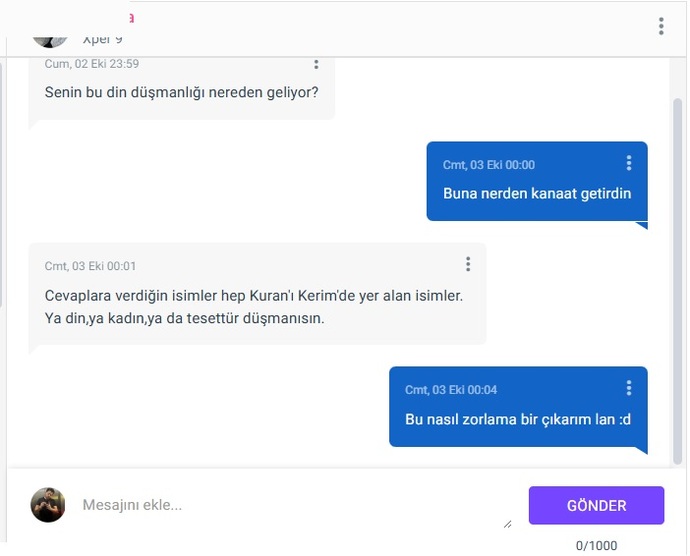
Task: Select 'Bu nasıl zorlama bir çıkarım lan :d' text
Action: 518,419
